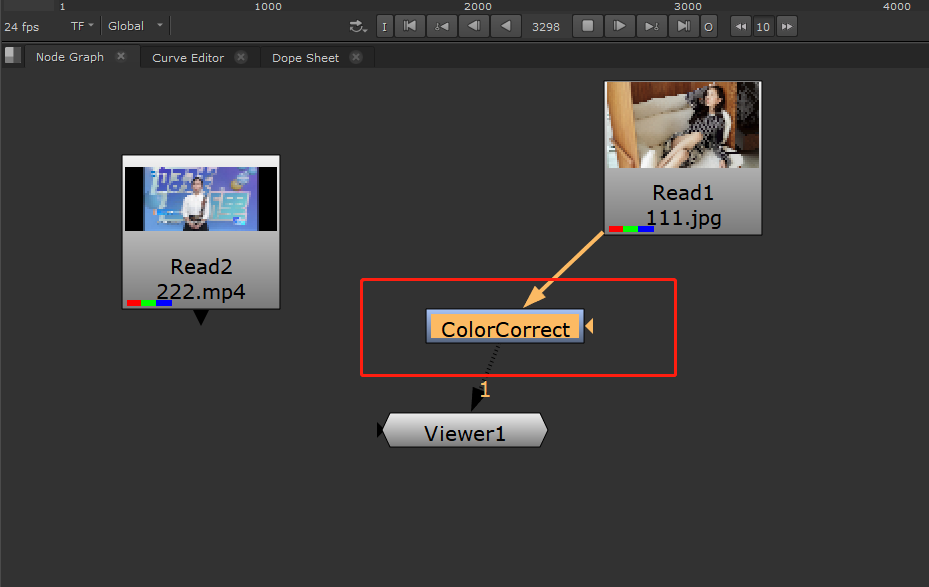The height and width of the screenshot is (587, 929).
Task: Switch to the Dope Sheet tab
Action: click(305, 58)
